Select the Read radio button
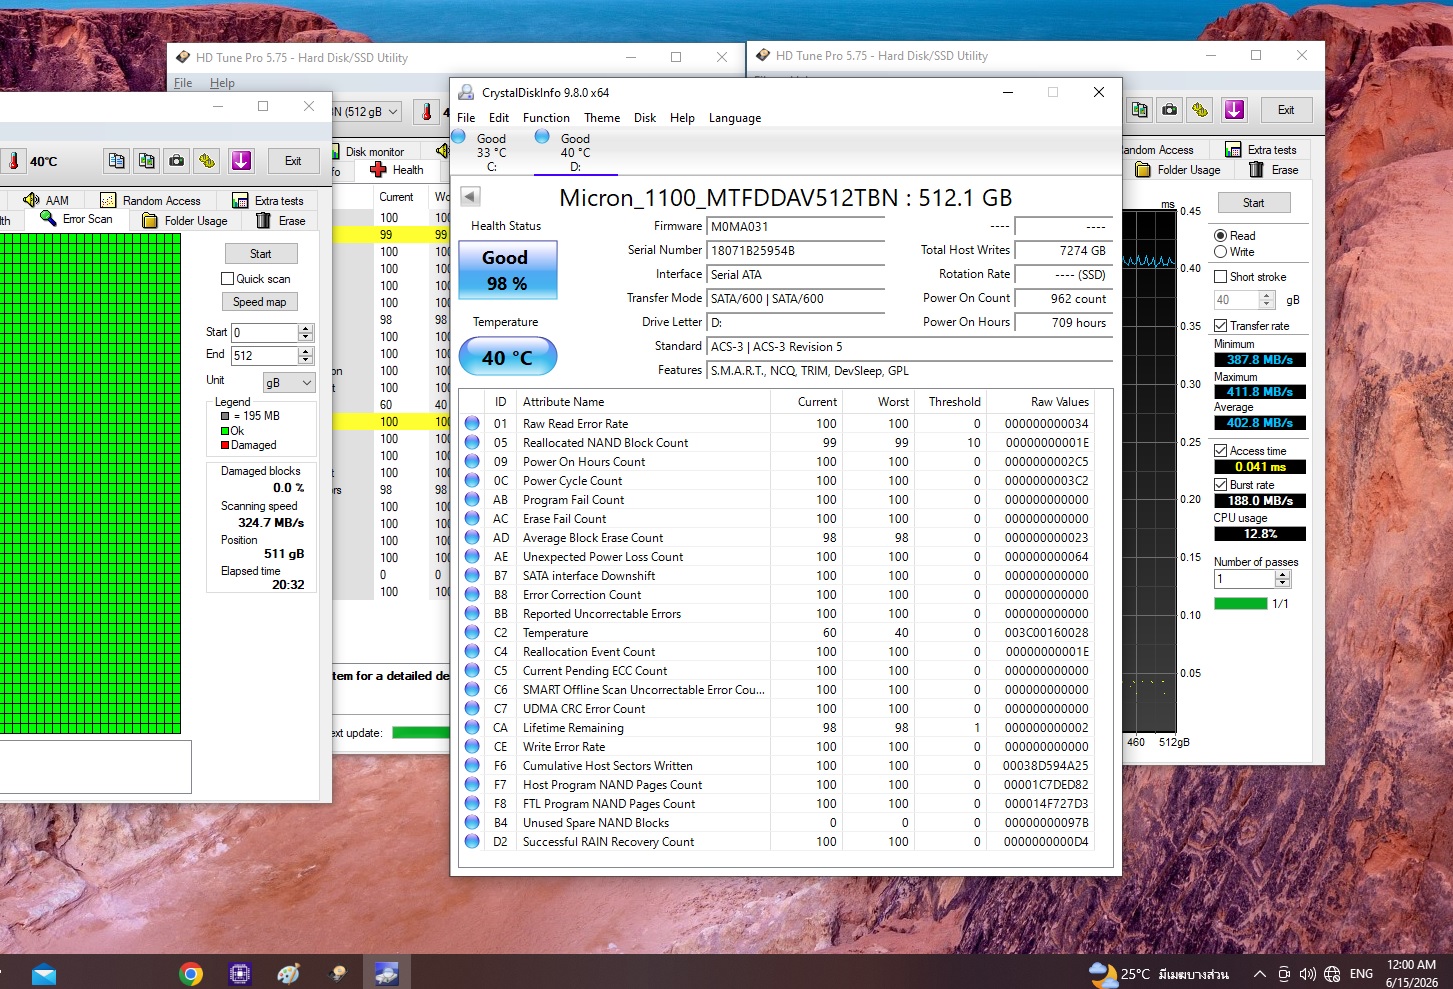The image size is (1453, 989). pyautogui.click(x=1220, y=236)
